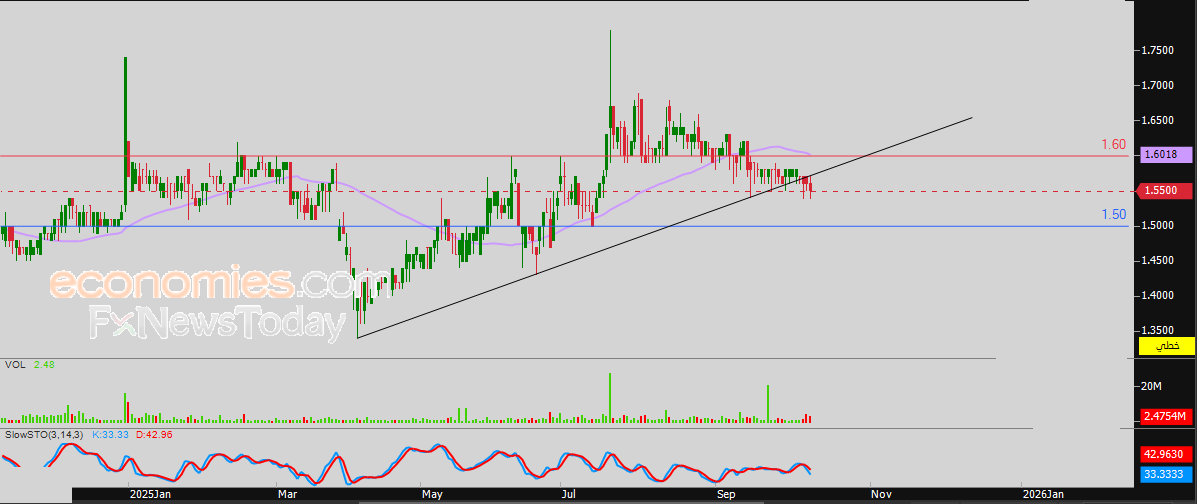Select the Jul marker on time axis

[568, 494]
